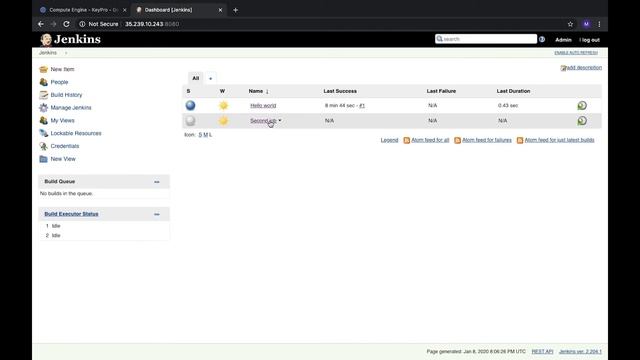This screenshot has width=640, height=360.
Task: Open the People page
Action: click(x=59, y=82)
